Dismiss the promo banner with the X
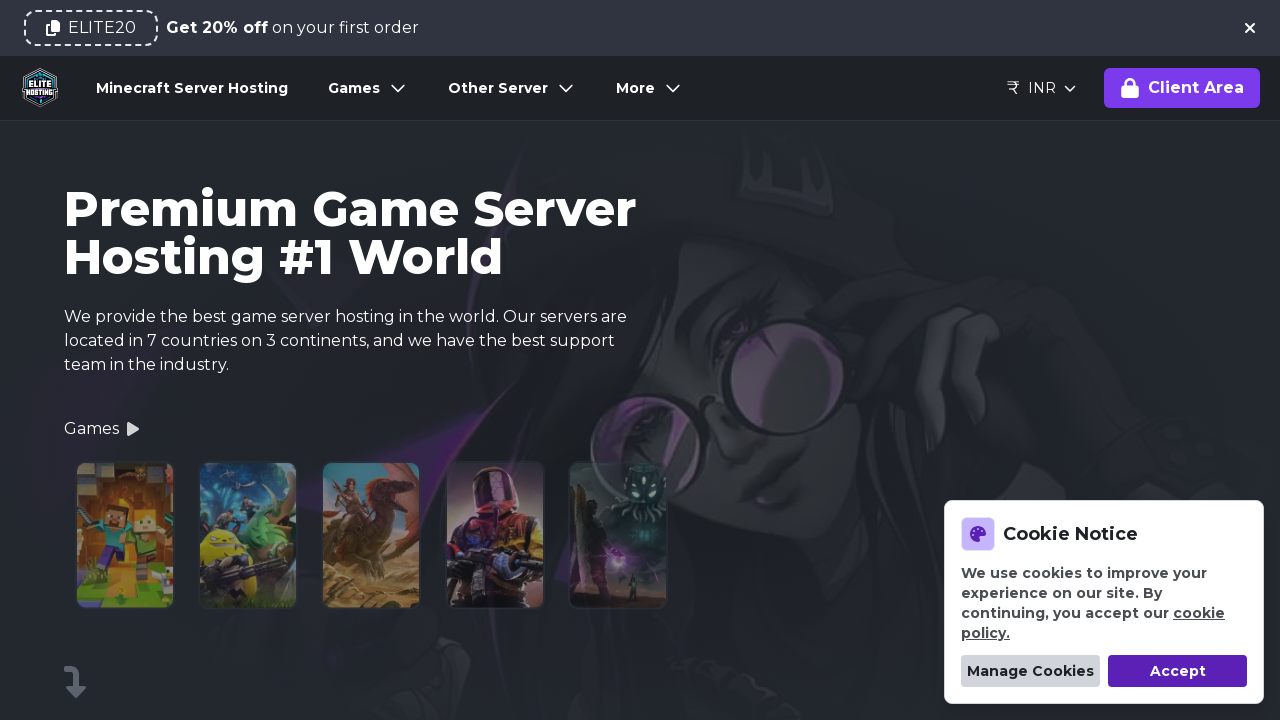 coord(1250,28)
